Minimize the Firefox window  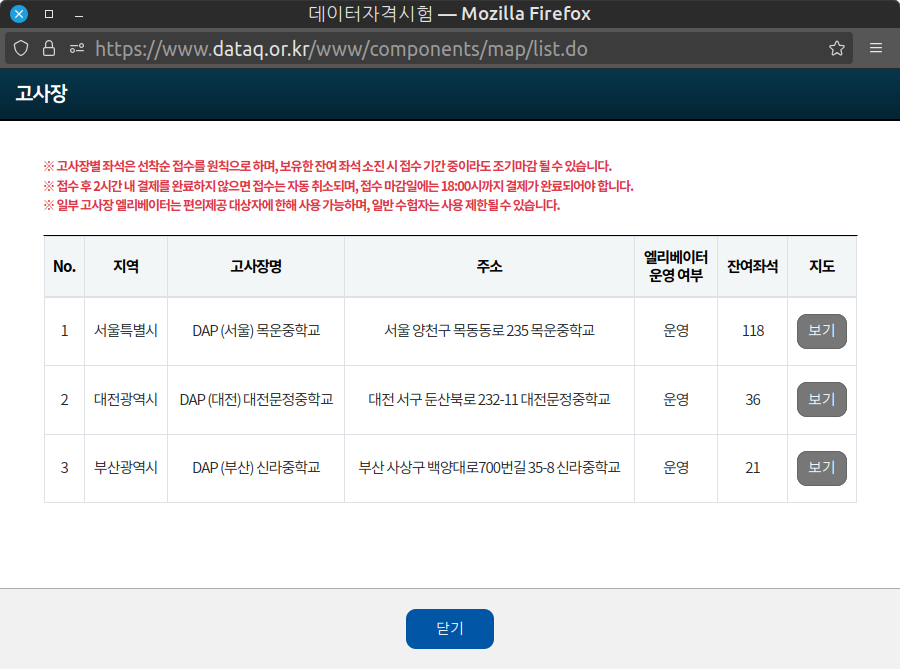79,15
